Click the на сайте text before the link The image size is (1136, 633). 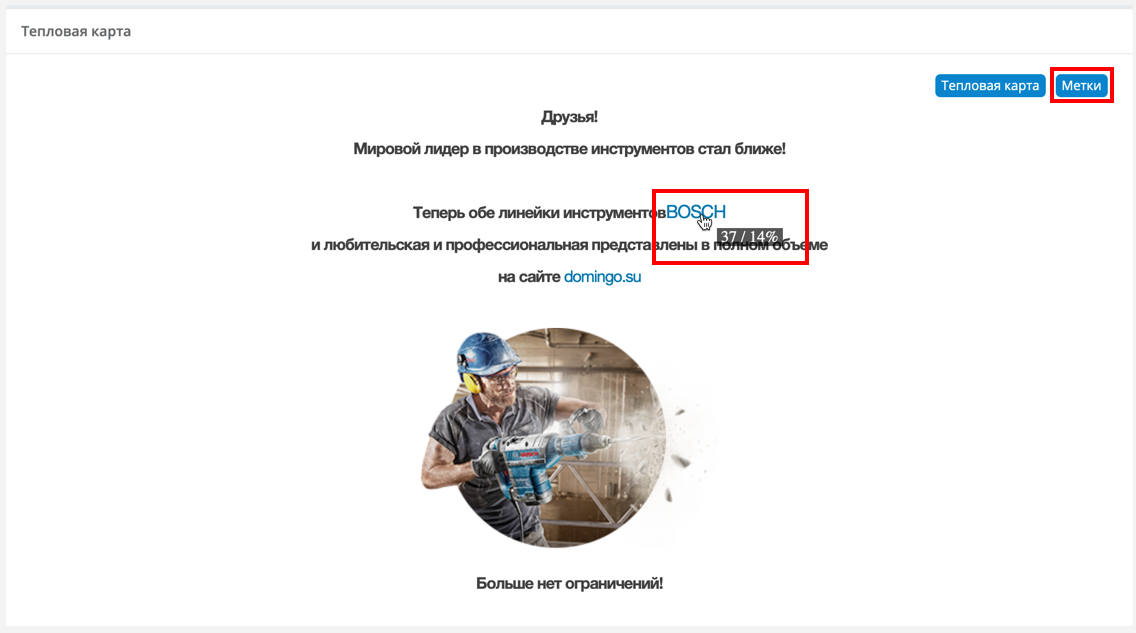(529, 277)
